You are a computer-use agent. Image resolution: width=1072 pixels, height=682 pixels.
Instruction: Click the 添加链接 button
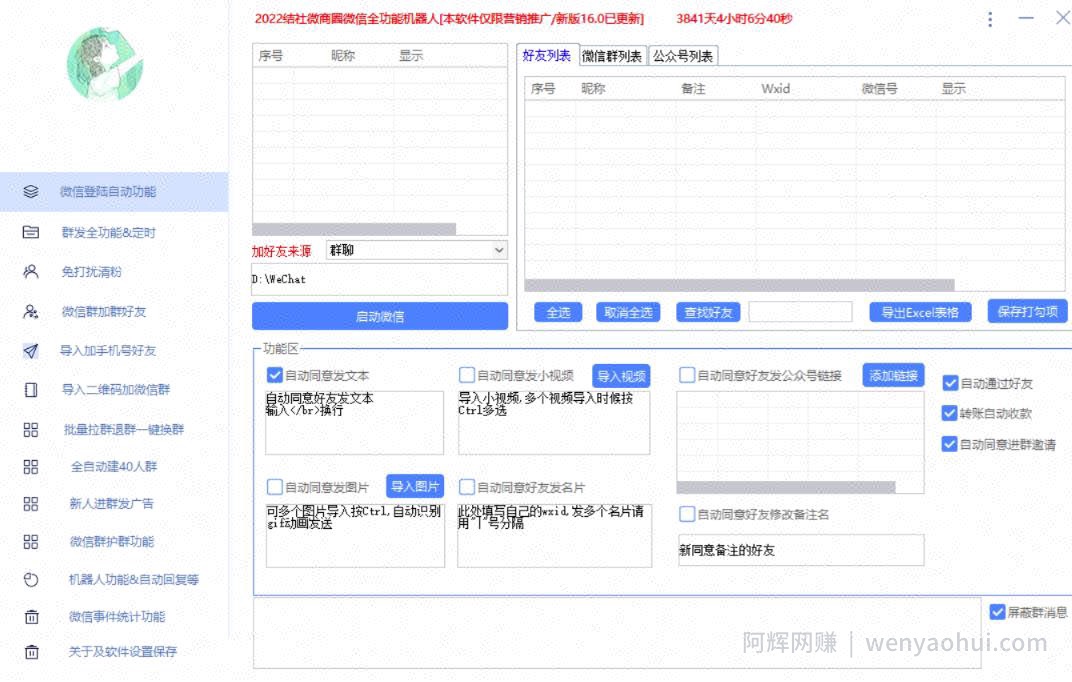click(x=893, y=375)
